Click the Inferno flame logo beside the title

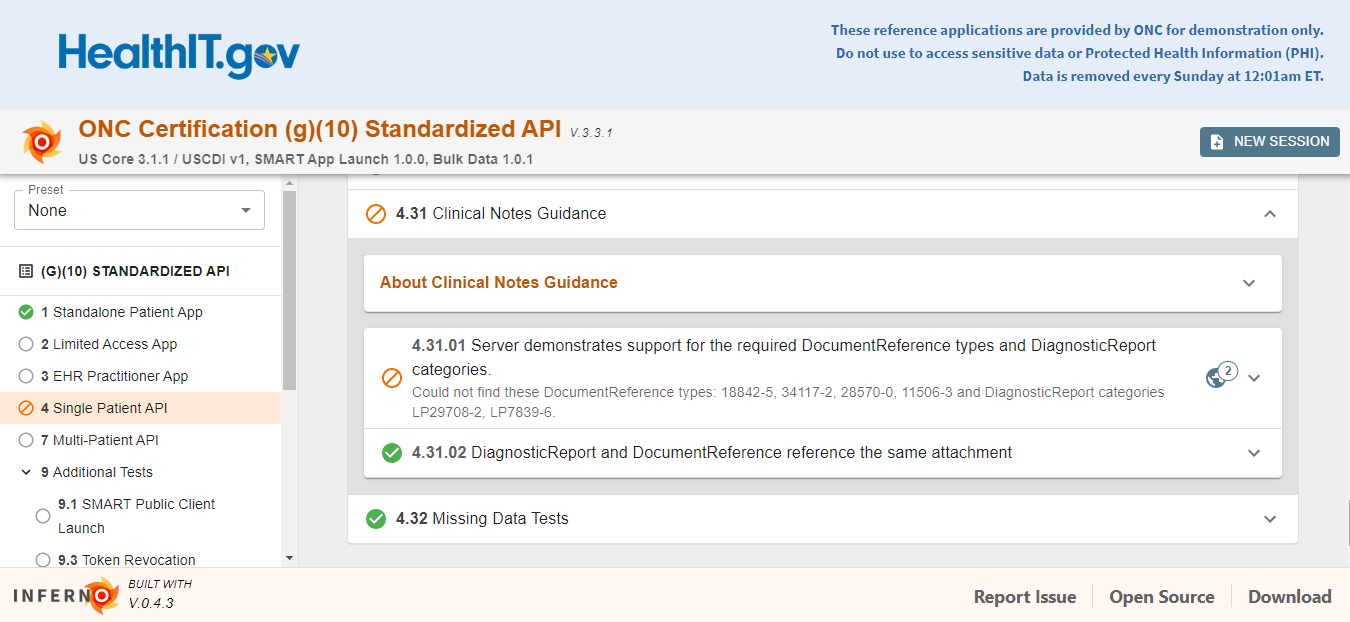click(x=42, y=142)
